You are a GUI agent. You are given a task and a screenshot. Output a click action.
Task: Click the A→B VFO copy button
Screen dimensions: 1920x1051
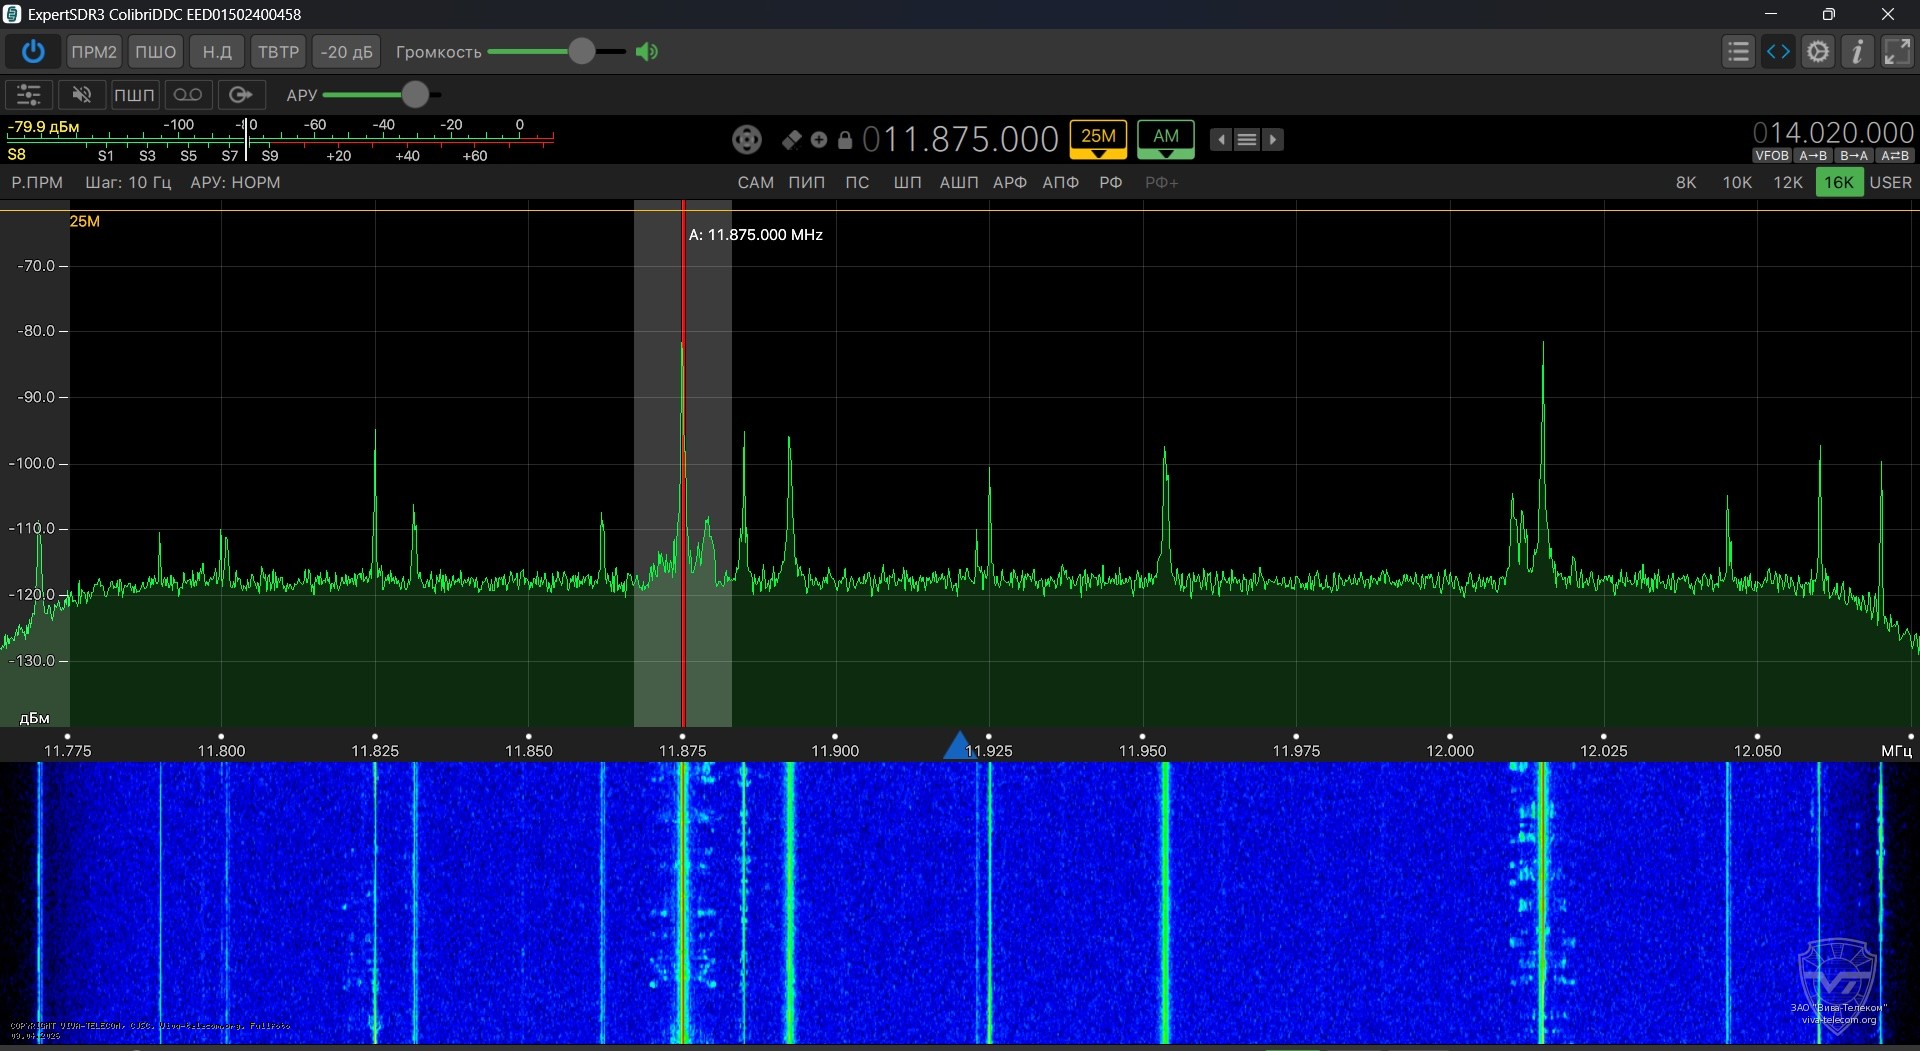[x=1813, y=156]
